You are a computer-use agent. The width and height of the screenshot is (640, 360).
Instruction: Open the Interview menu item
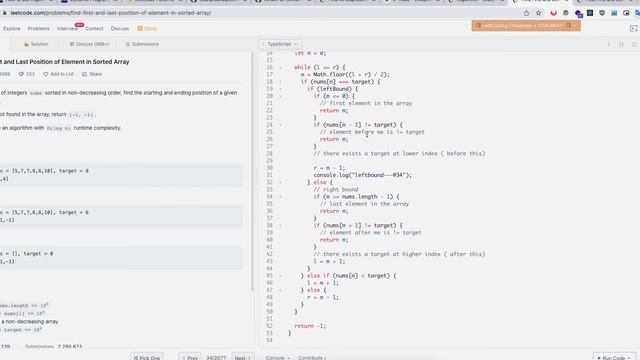point(67,29)
